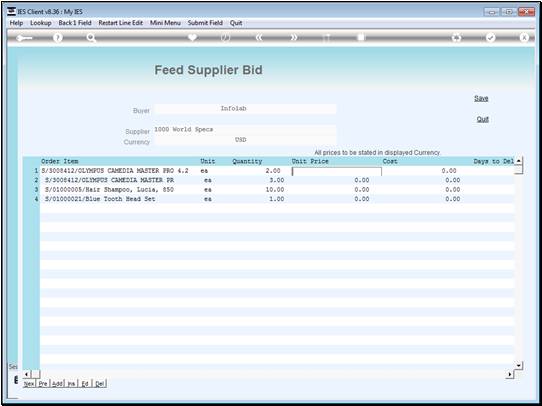Click the Save link
The width and height of the screenshot is (542, 406).
click(481, 98)
